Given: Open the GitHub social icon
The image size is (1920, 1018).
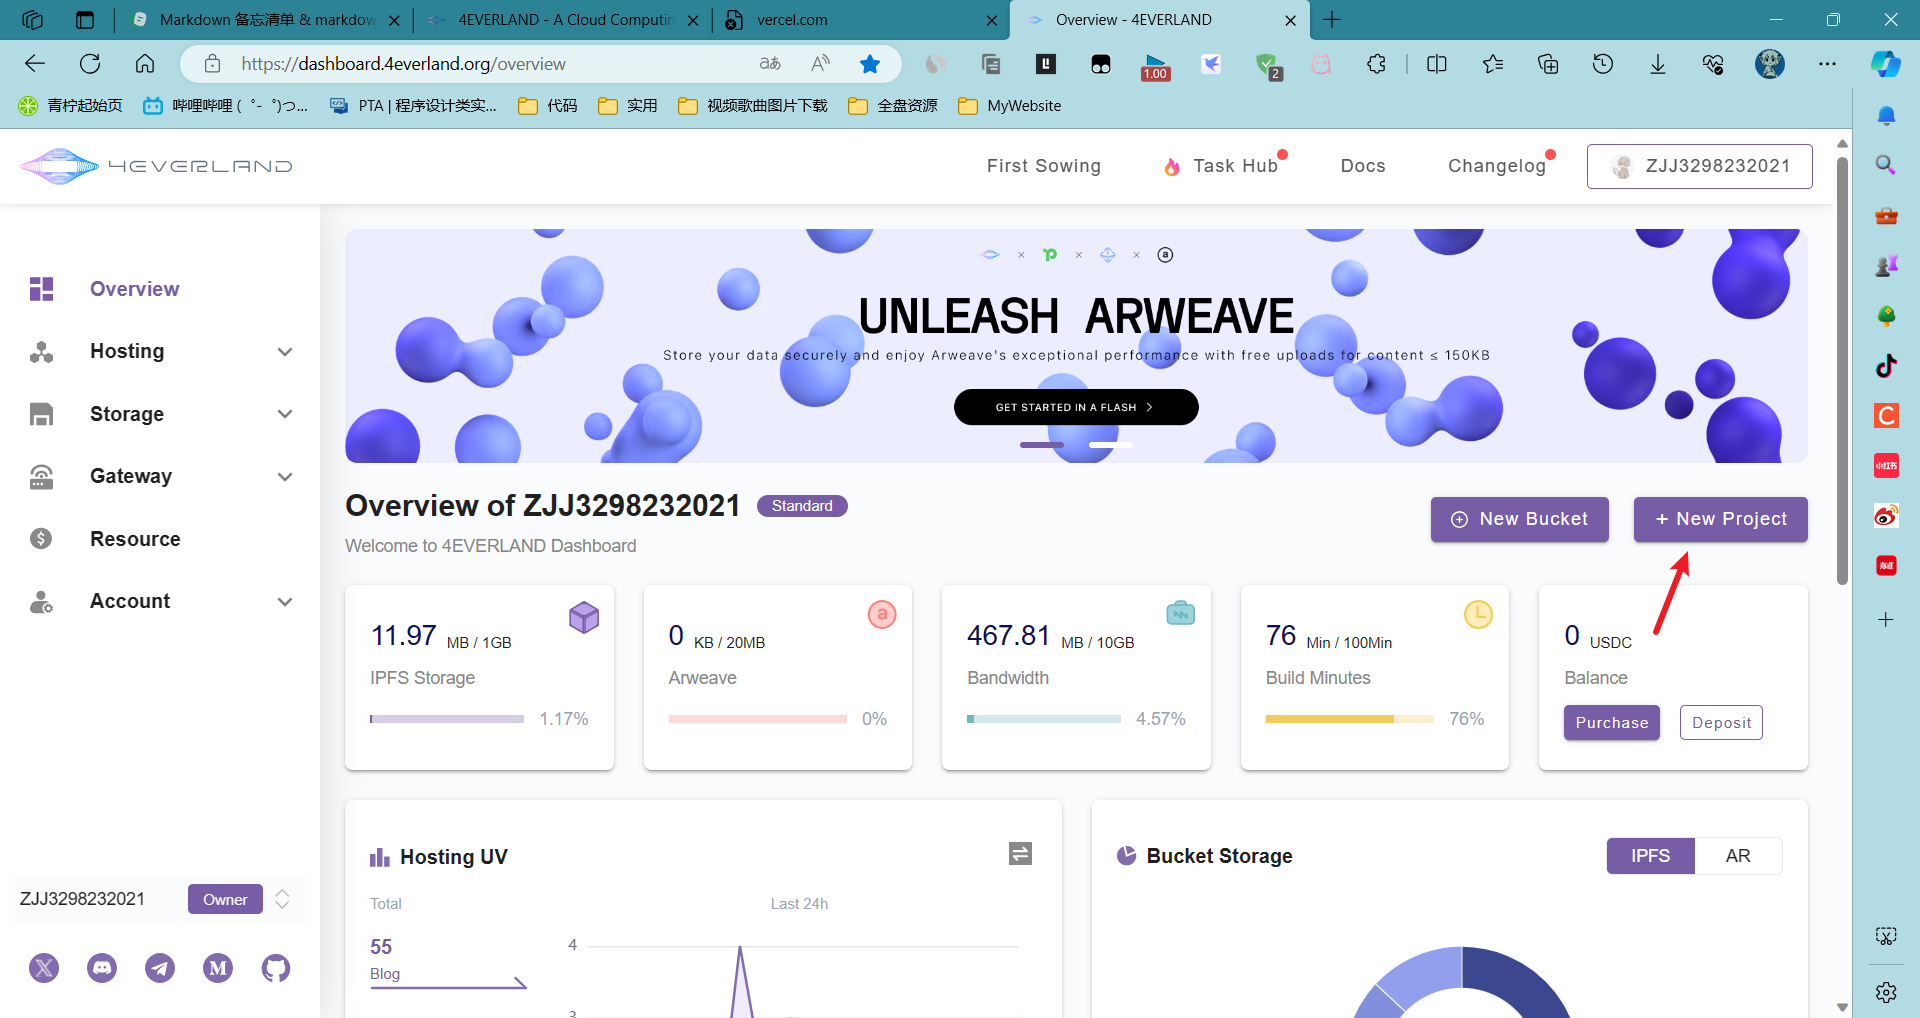Looking at the screenshot, I should click(276, 968).
